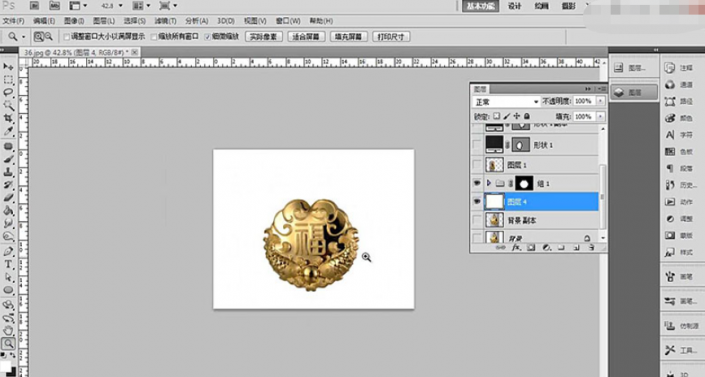Select the Zoom tool in toolbox
This screenshot has height=377, width=705.
8,344
